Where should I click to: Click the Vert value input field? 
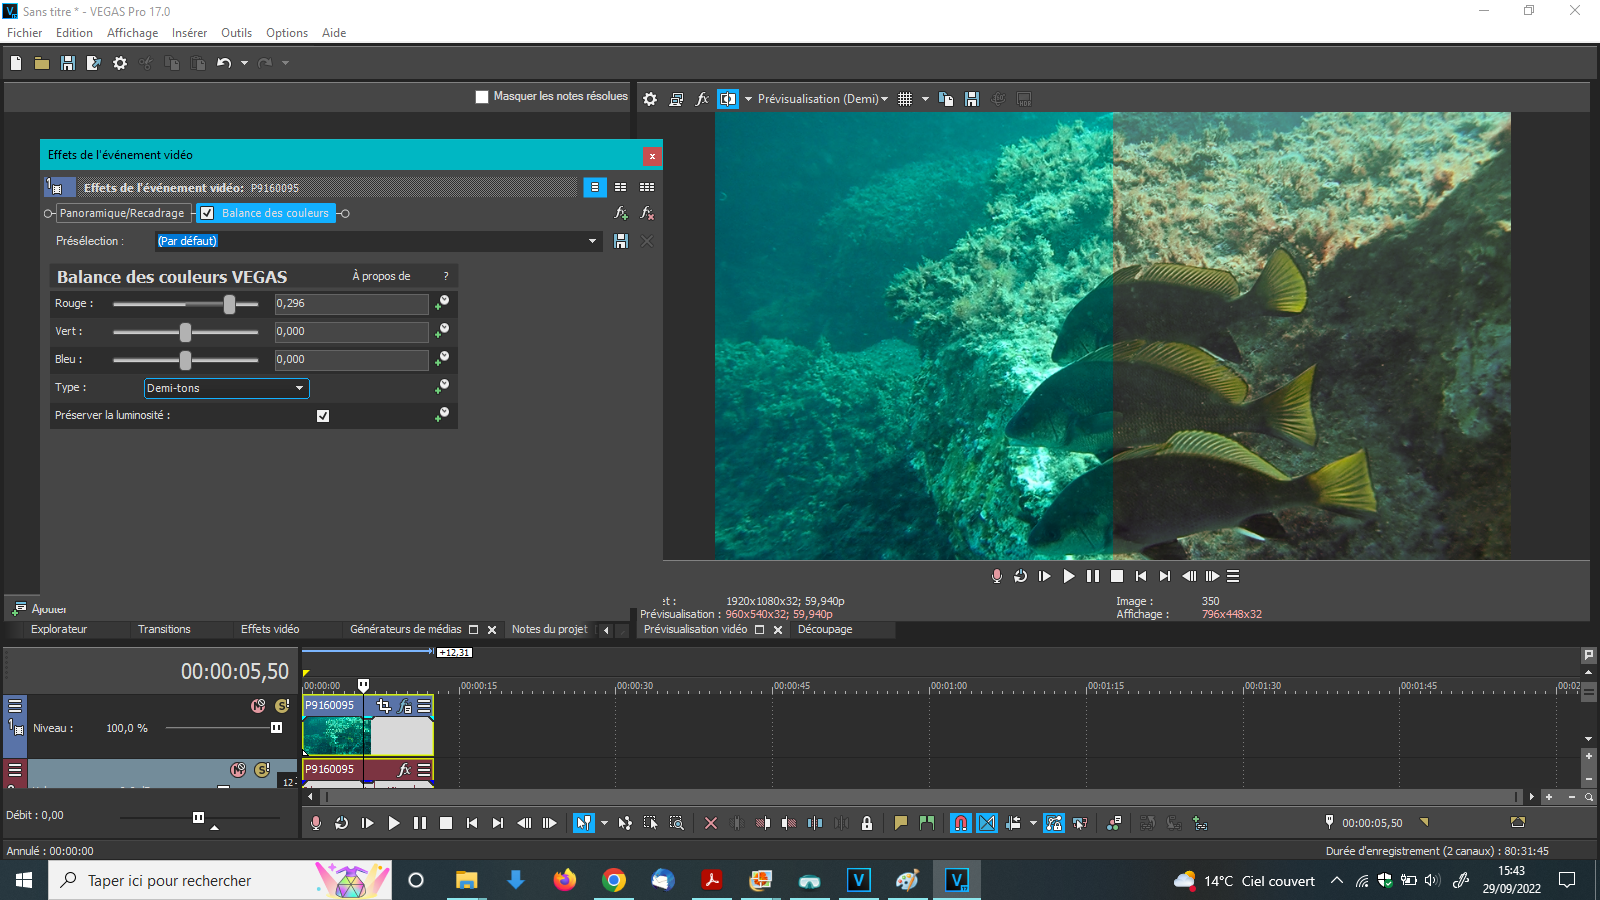click(x=351, y=332)
